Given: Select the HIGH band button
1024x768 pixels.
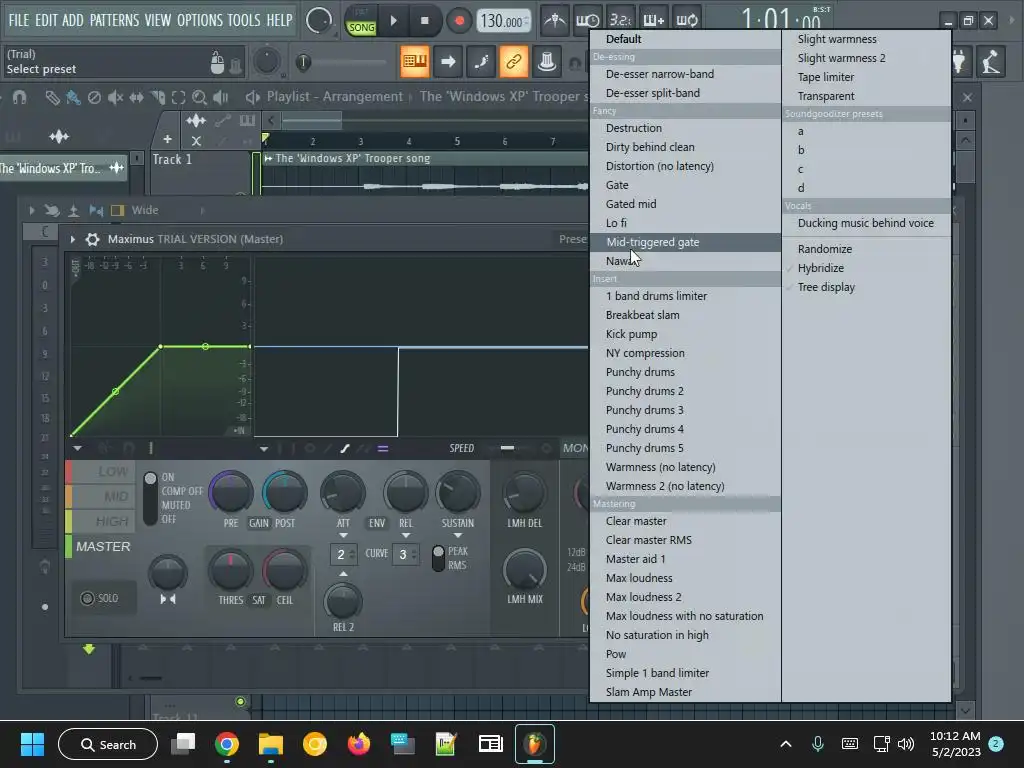Looking at the screenshot, I should (102, 521).
